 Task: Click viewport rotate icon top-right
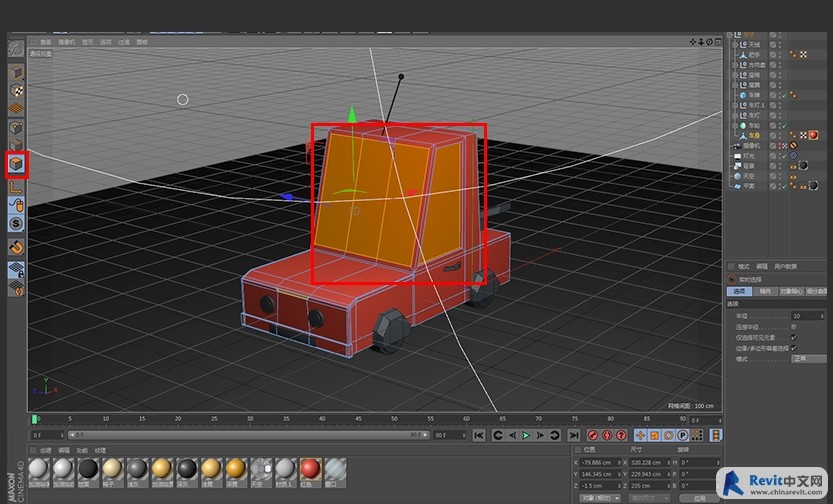710,42
